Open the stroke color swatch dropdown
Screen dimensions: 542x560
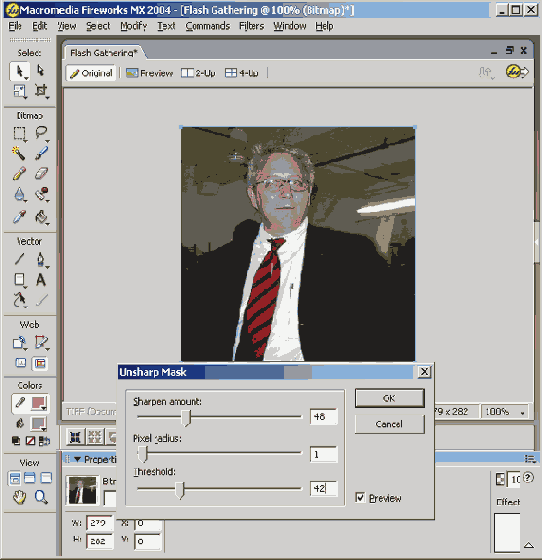tap(39, 403)
